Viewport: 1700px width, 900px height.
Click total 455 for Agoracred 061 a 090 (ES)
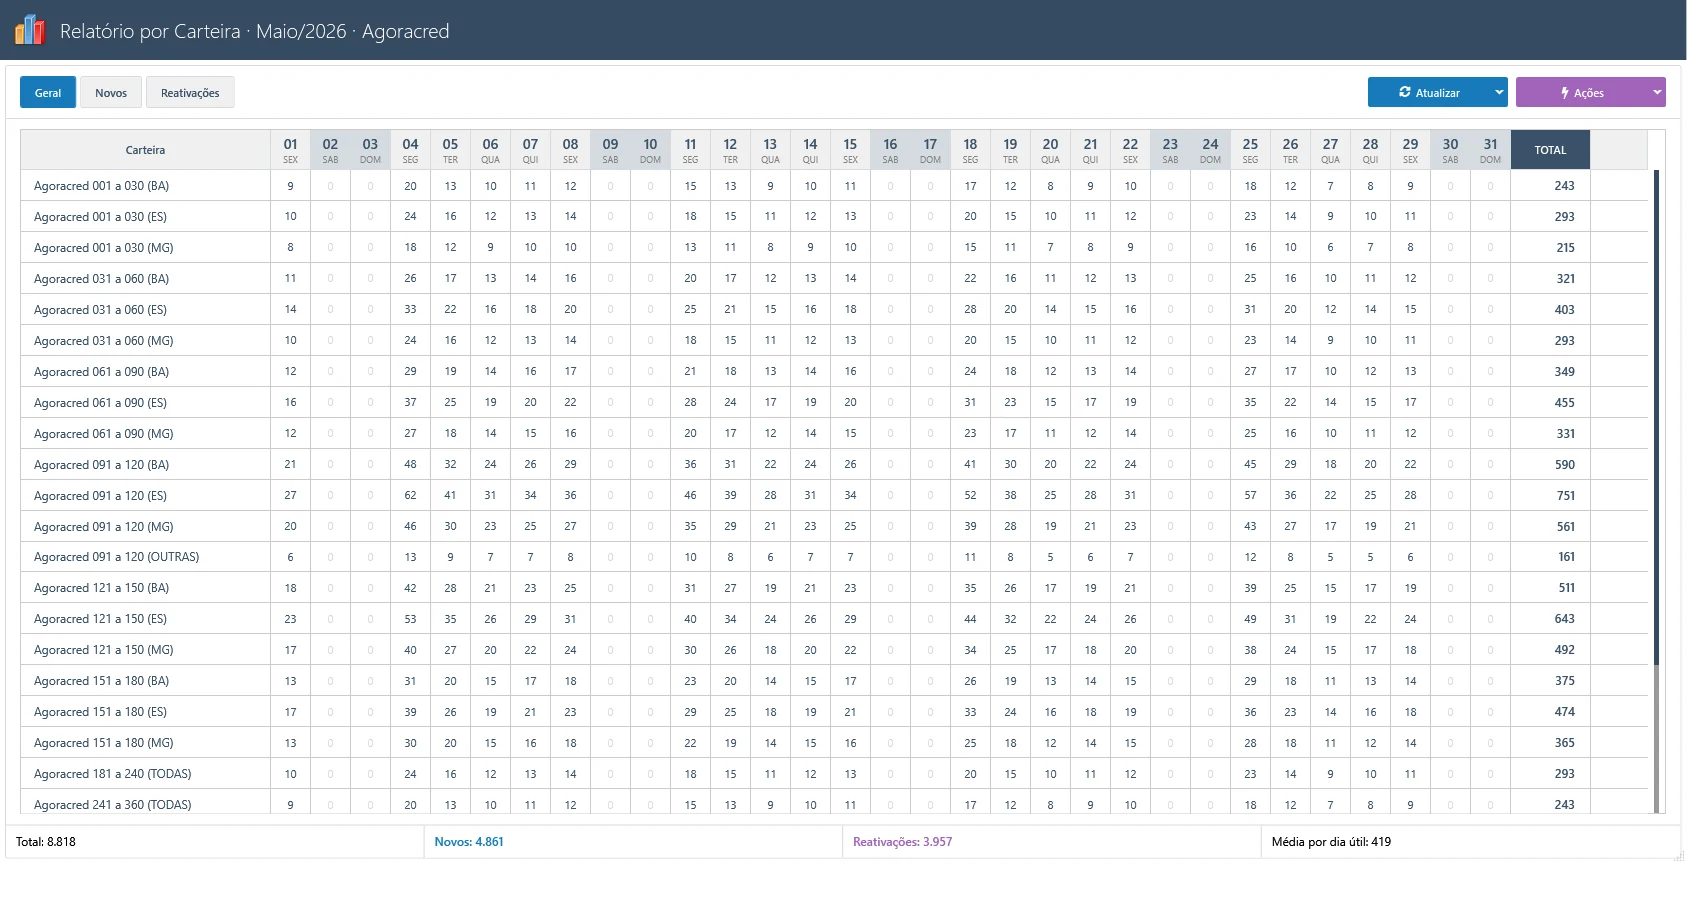[x=1565, y=403]
